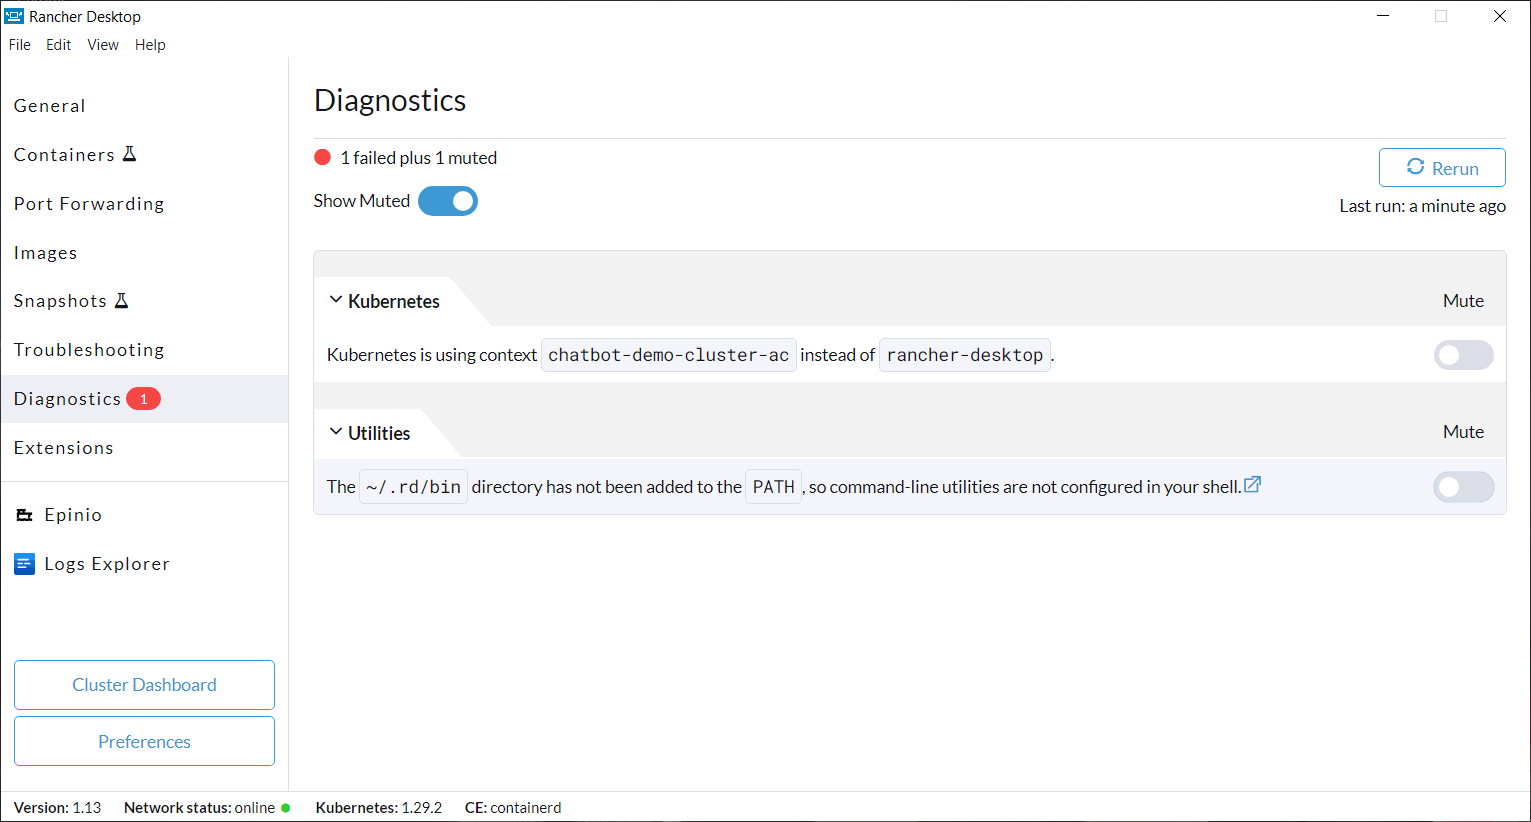Click the red diagnostics count badge
1531x822 pixels.
point(143,399)
